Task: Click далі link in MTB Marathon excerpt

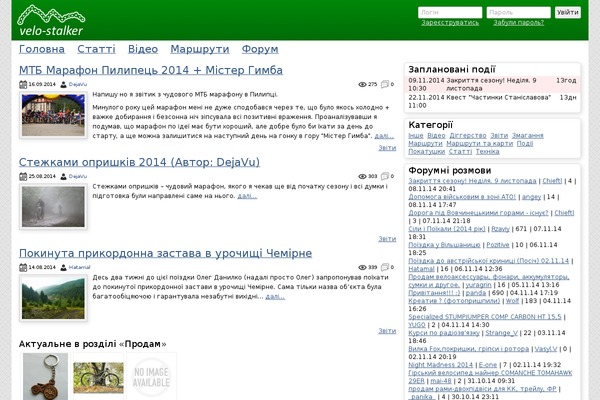Action: [384, 136]
